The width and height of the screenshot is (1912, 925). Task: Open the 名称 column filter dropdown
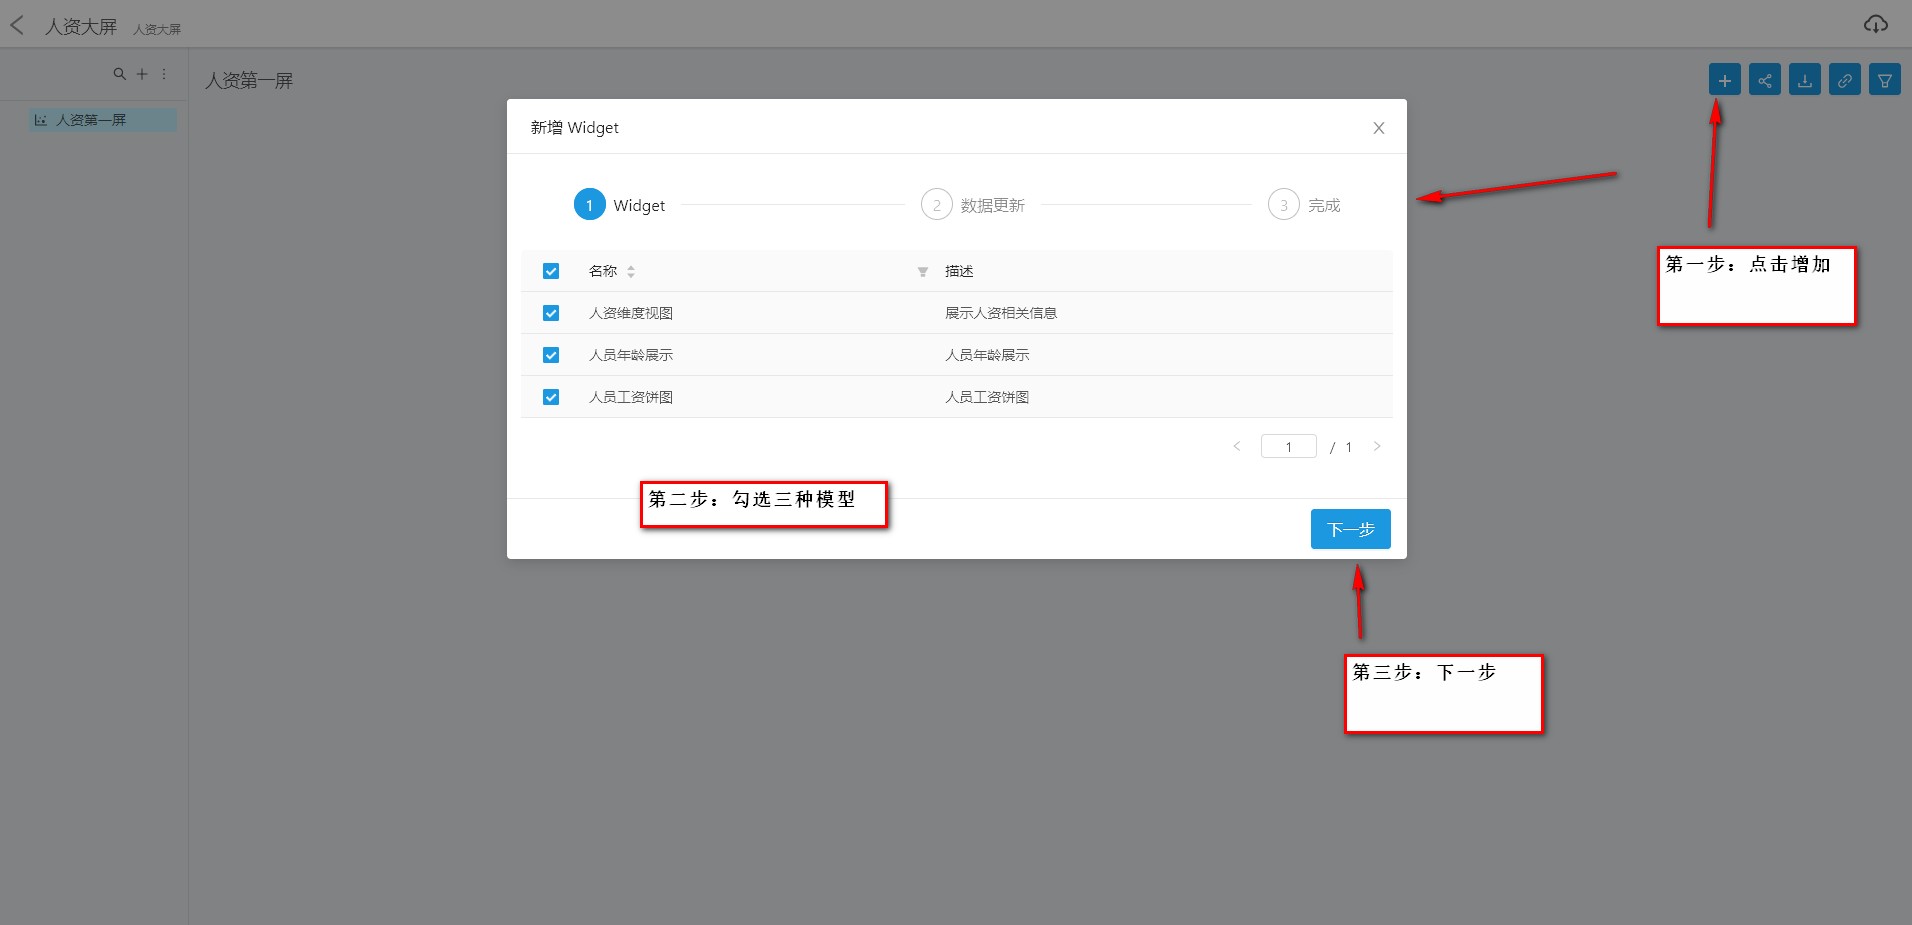coord(922,272)
